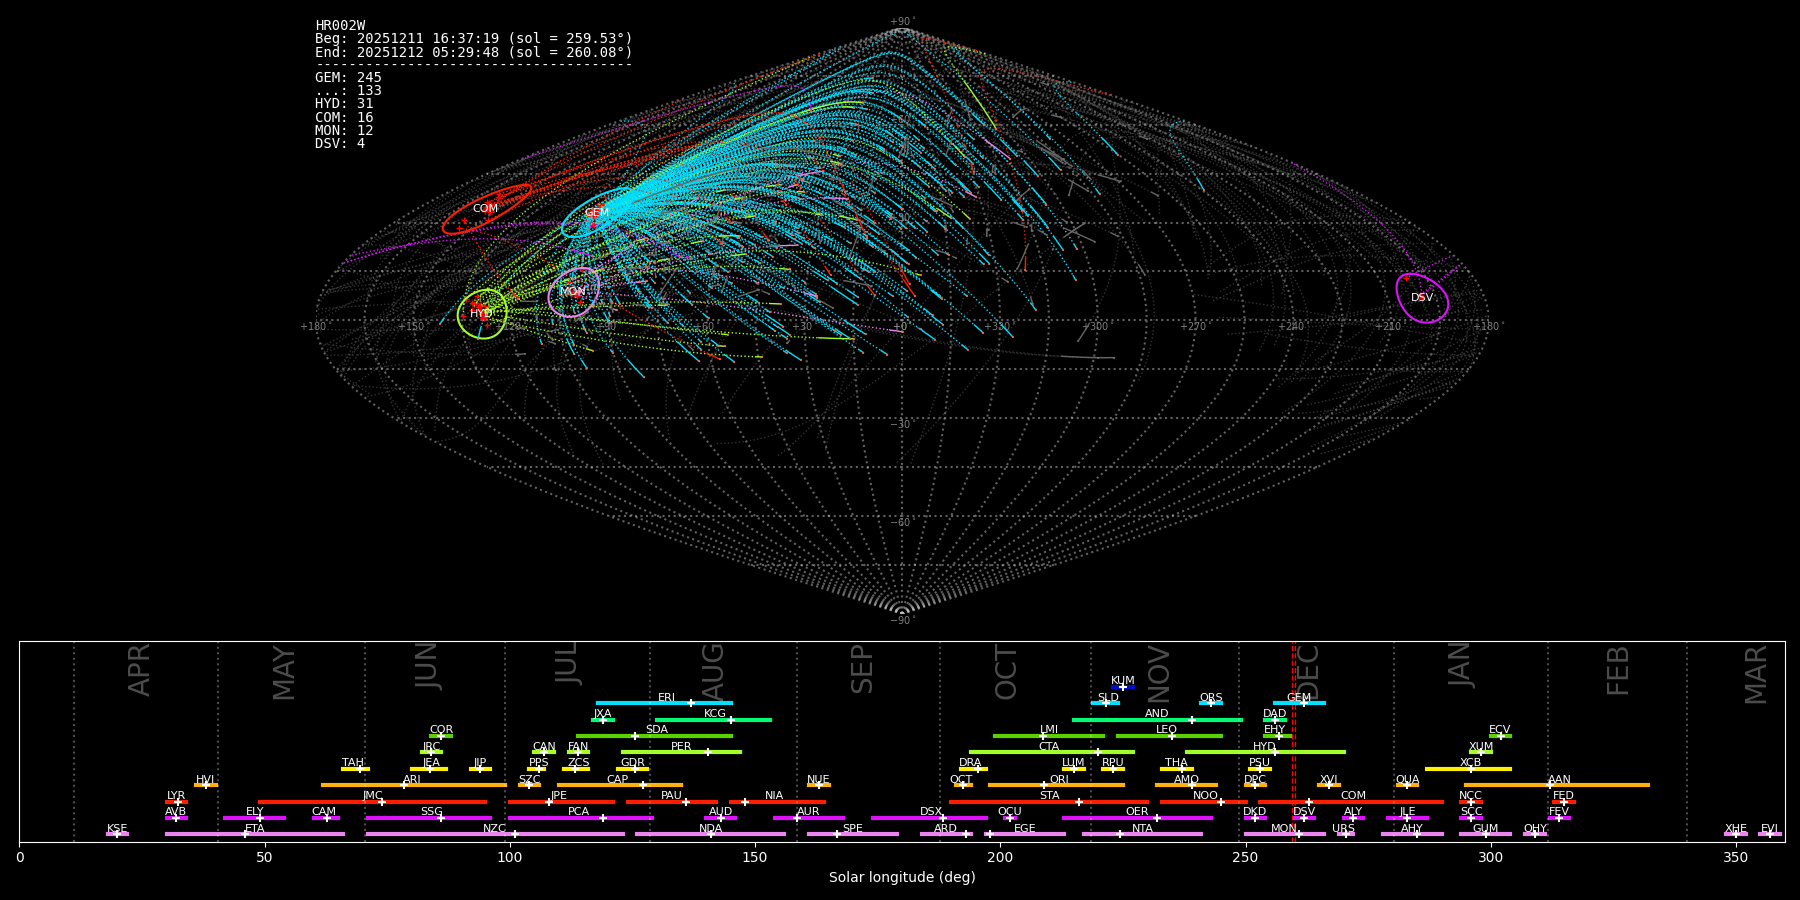Screen dimensions: 1800x900
Task: Select the '...: 133' sporadic count line
Action: (348, 90)
